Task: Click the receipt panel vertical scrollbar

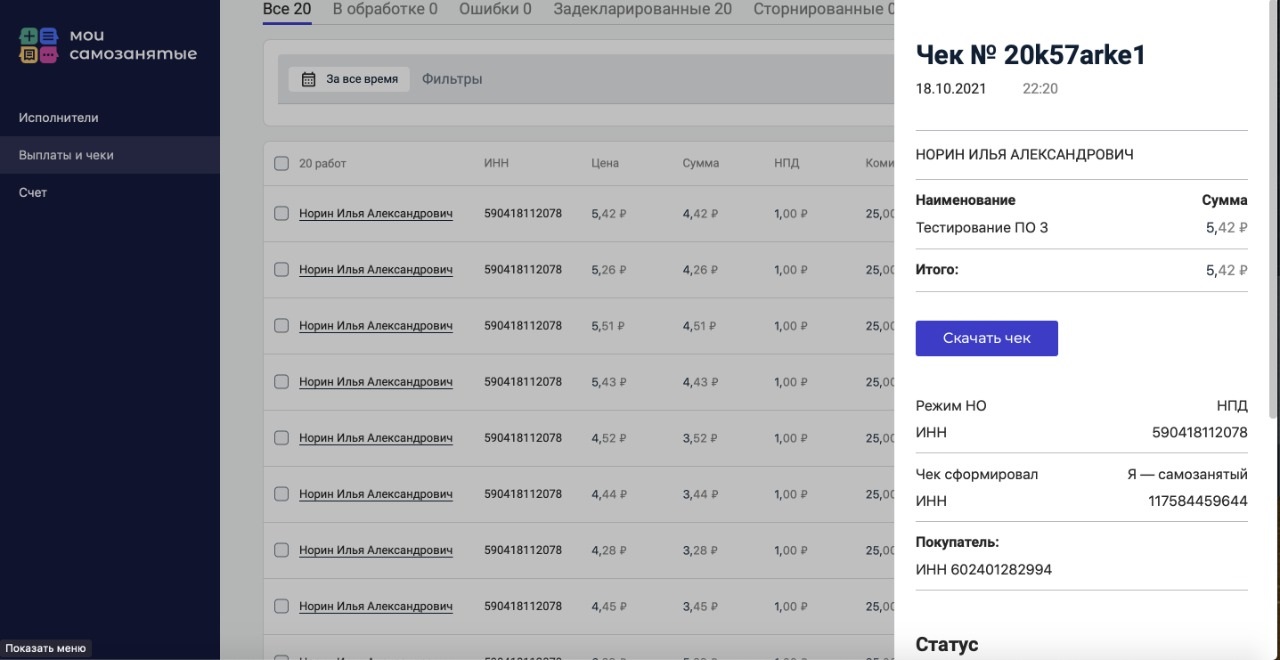Action: pos(1273,210)
